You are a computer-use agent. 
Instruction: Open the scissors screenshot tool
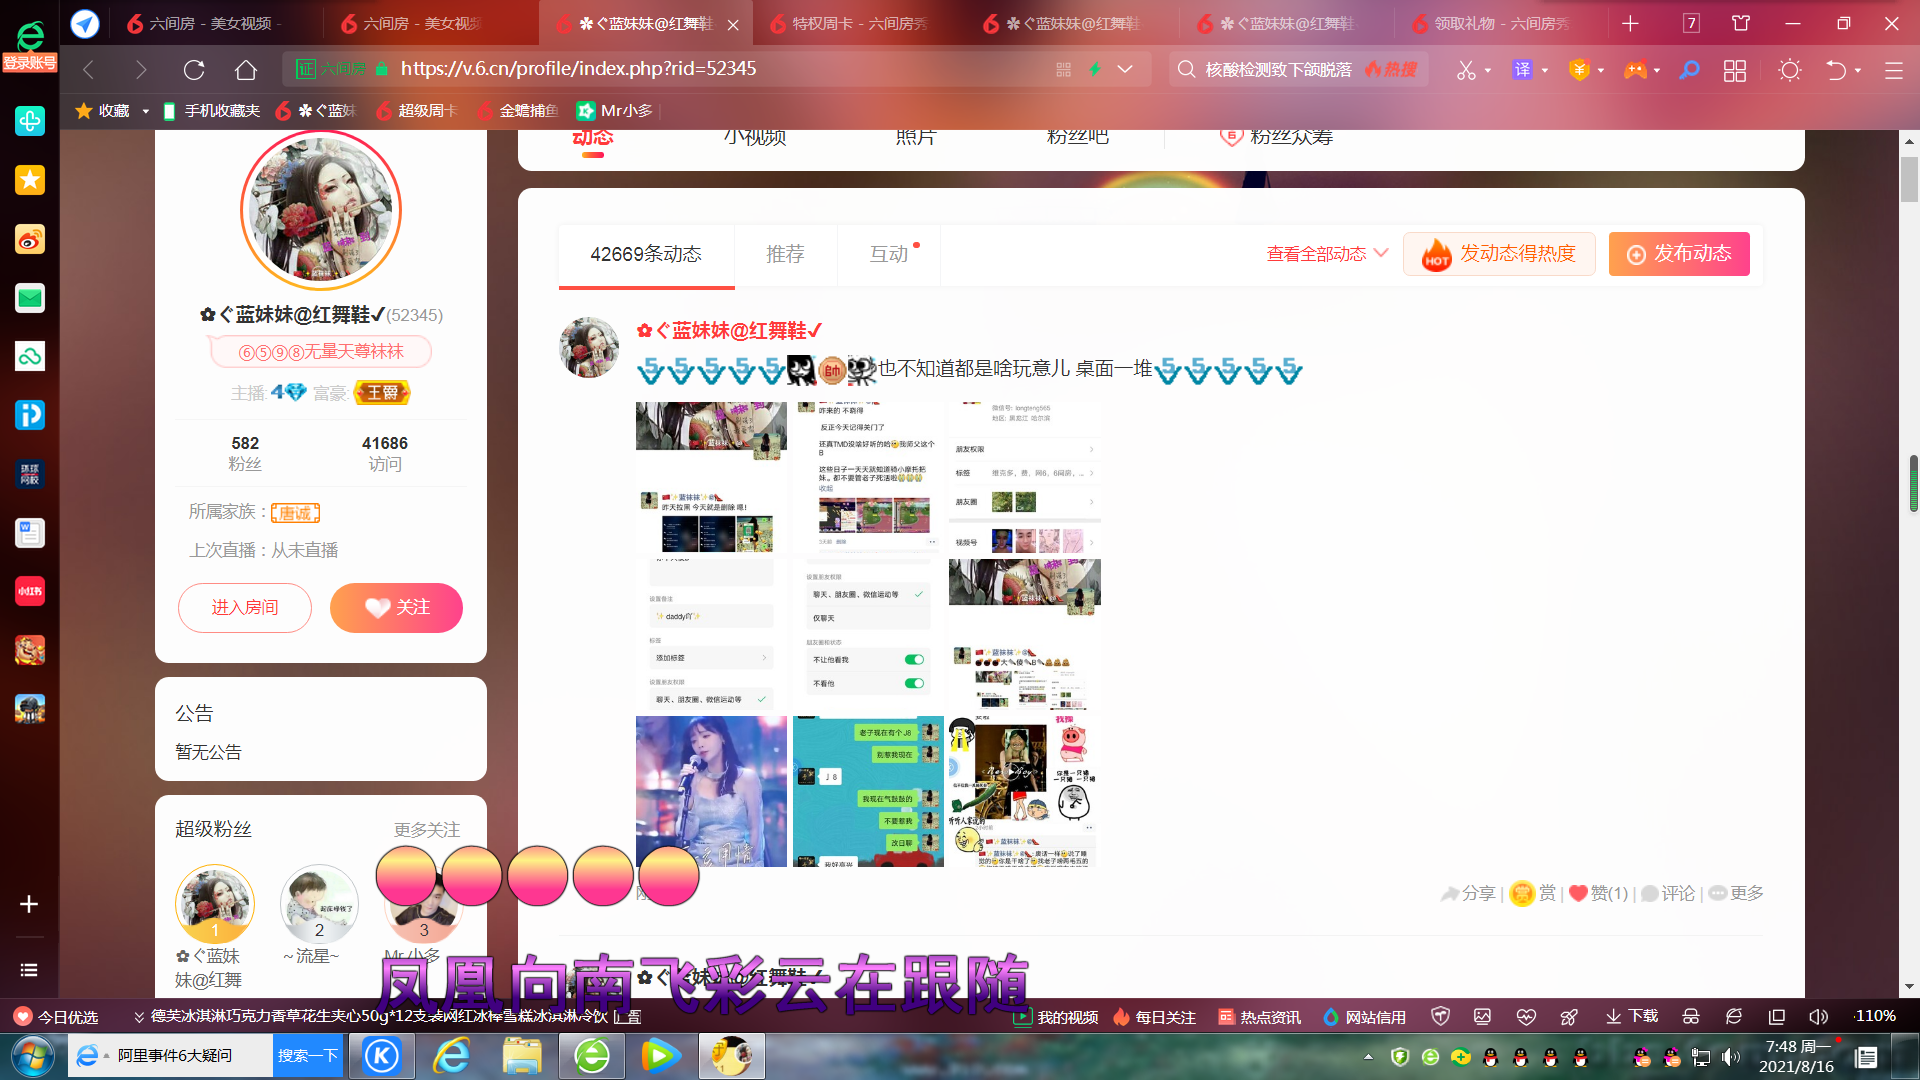click(x=1465, y=70)
